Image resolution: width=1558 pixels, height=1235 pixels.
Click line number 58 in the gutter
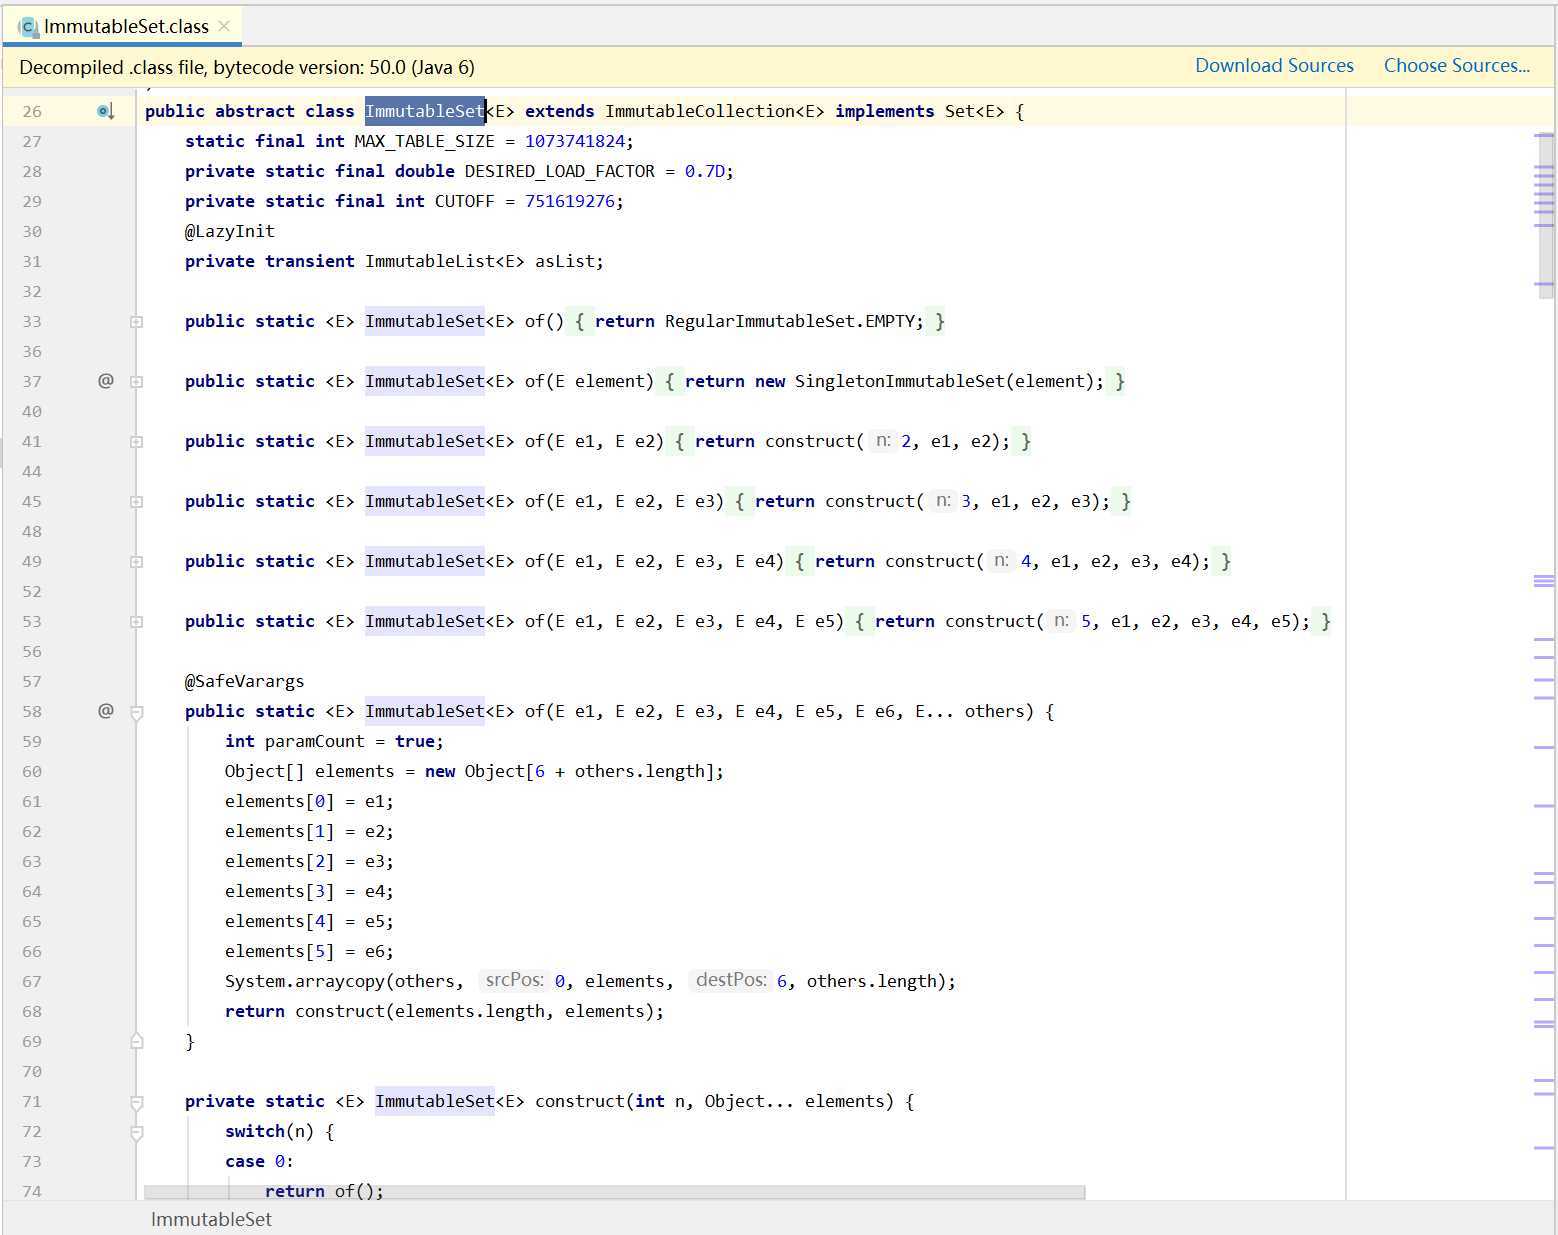(x=32, y=711)
